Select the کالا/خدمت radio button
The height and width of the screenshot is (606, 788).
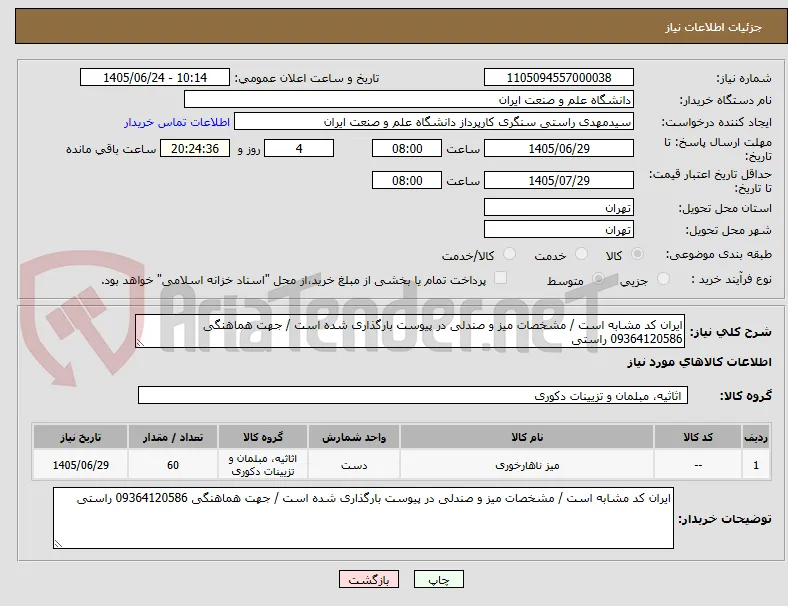coord(510,254)
